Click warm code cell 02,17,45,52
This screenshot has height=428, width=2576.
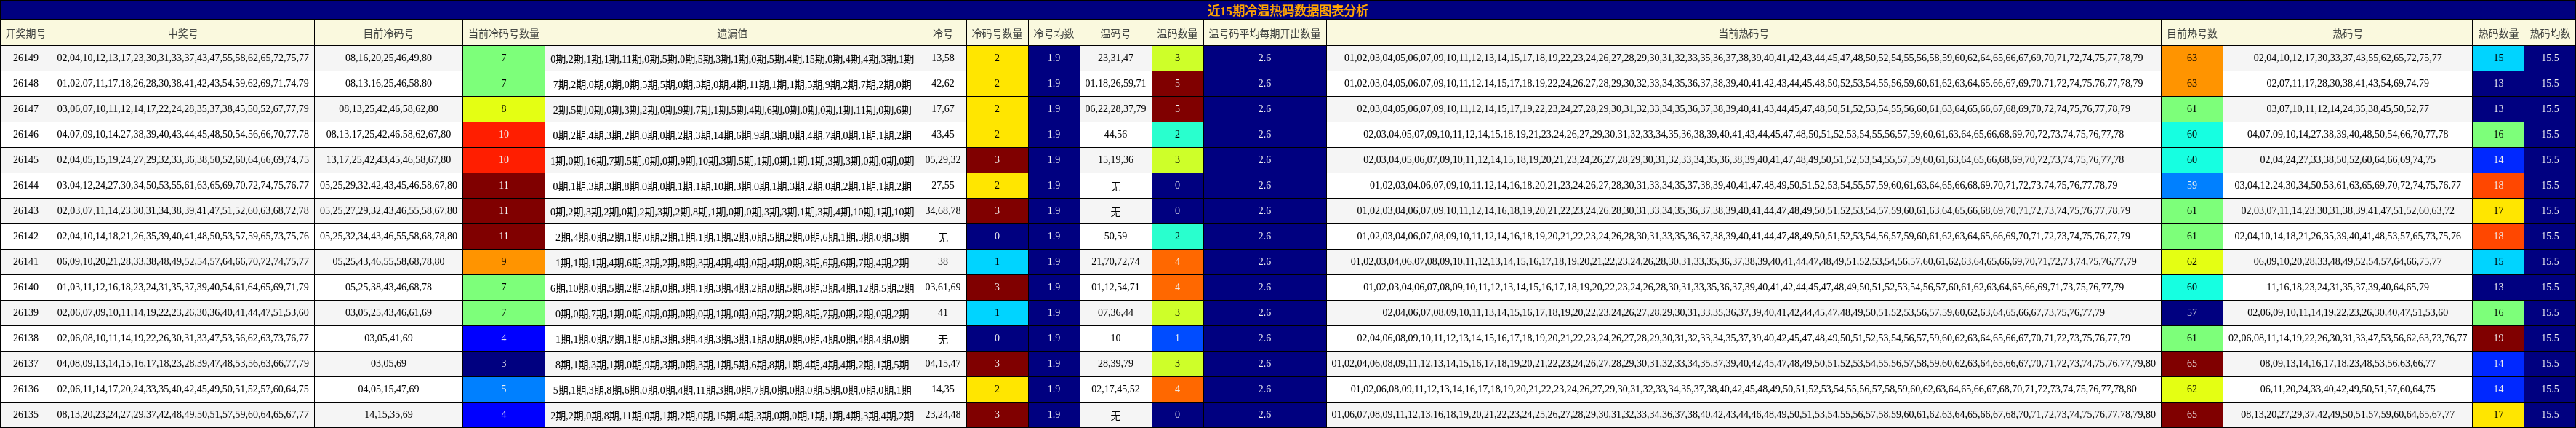coord(1116,389)
